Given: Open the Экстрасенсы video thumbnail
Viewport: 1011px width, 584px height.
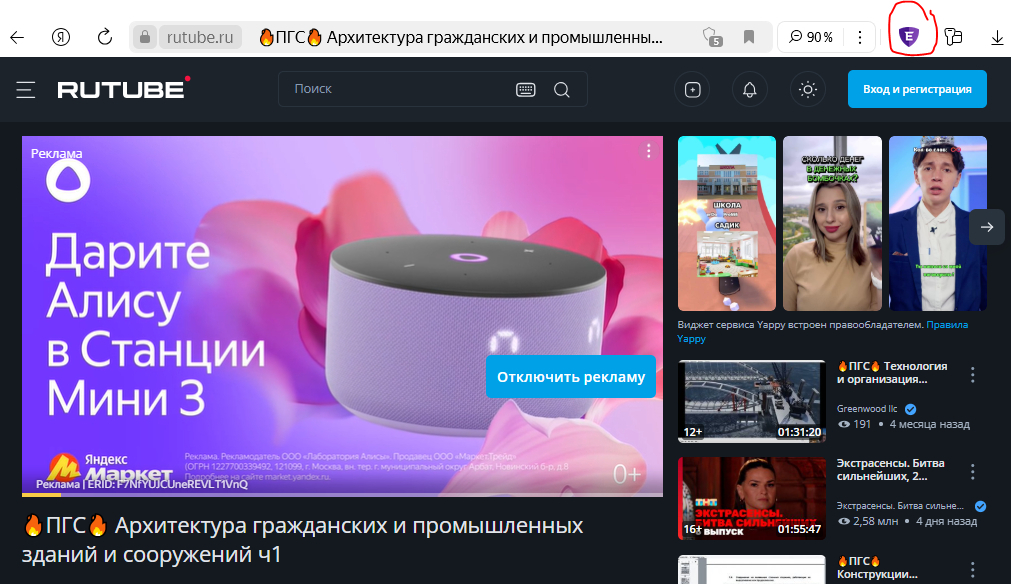Looking at the screenshot, I should tap(752, 498).
